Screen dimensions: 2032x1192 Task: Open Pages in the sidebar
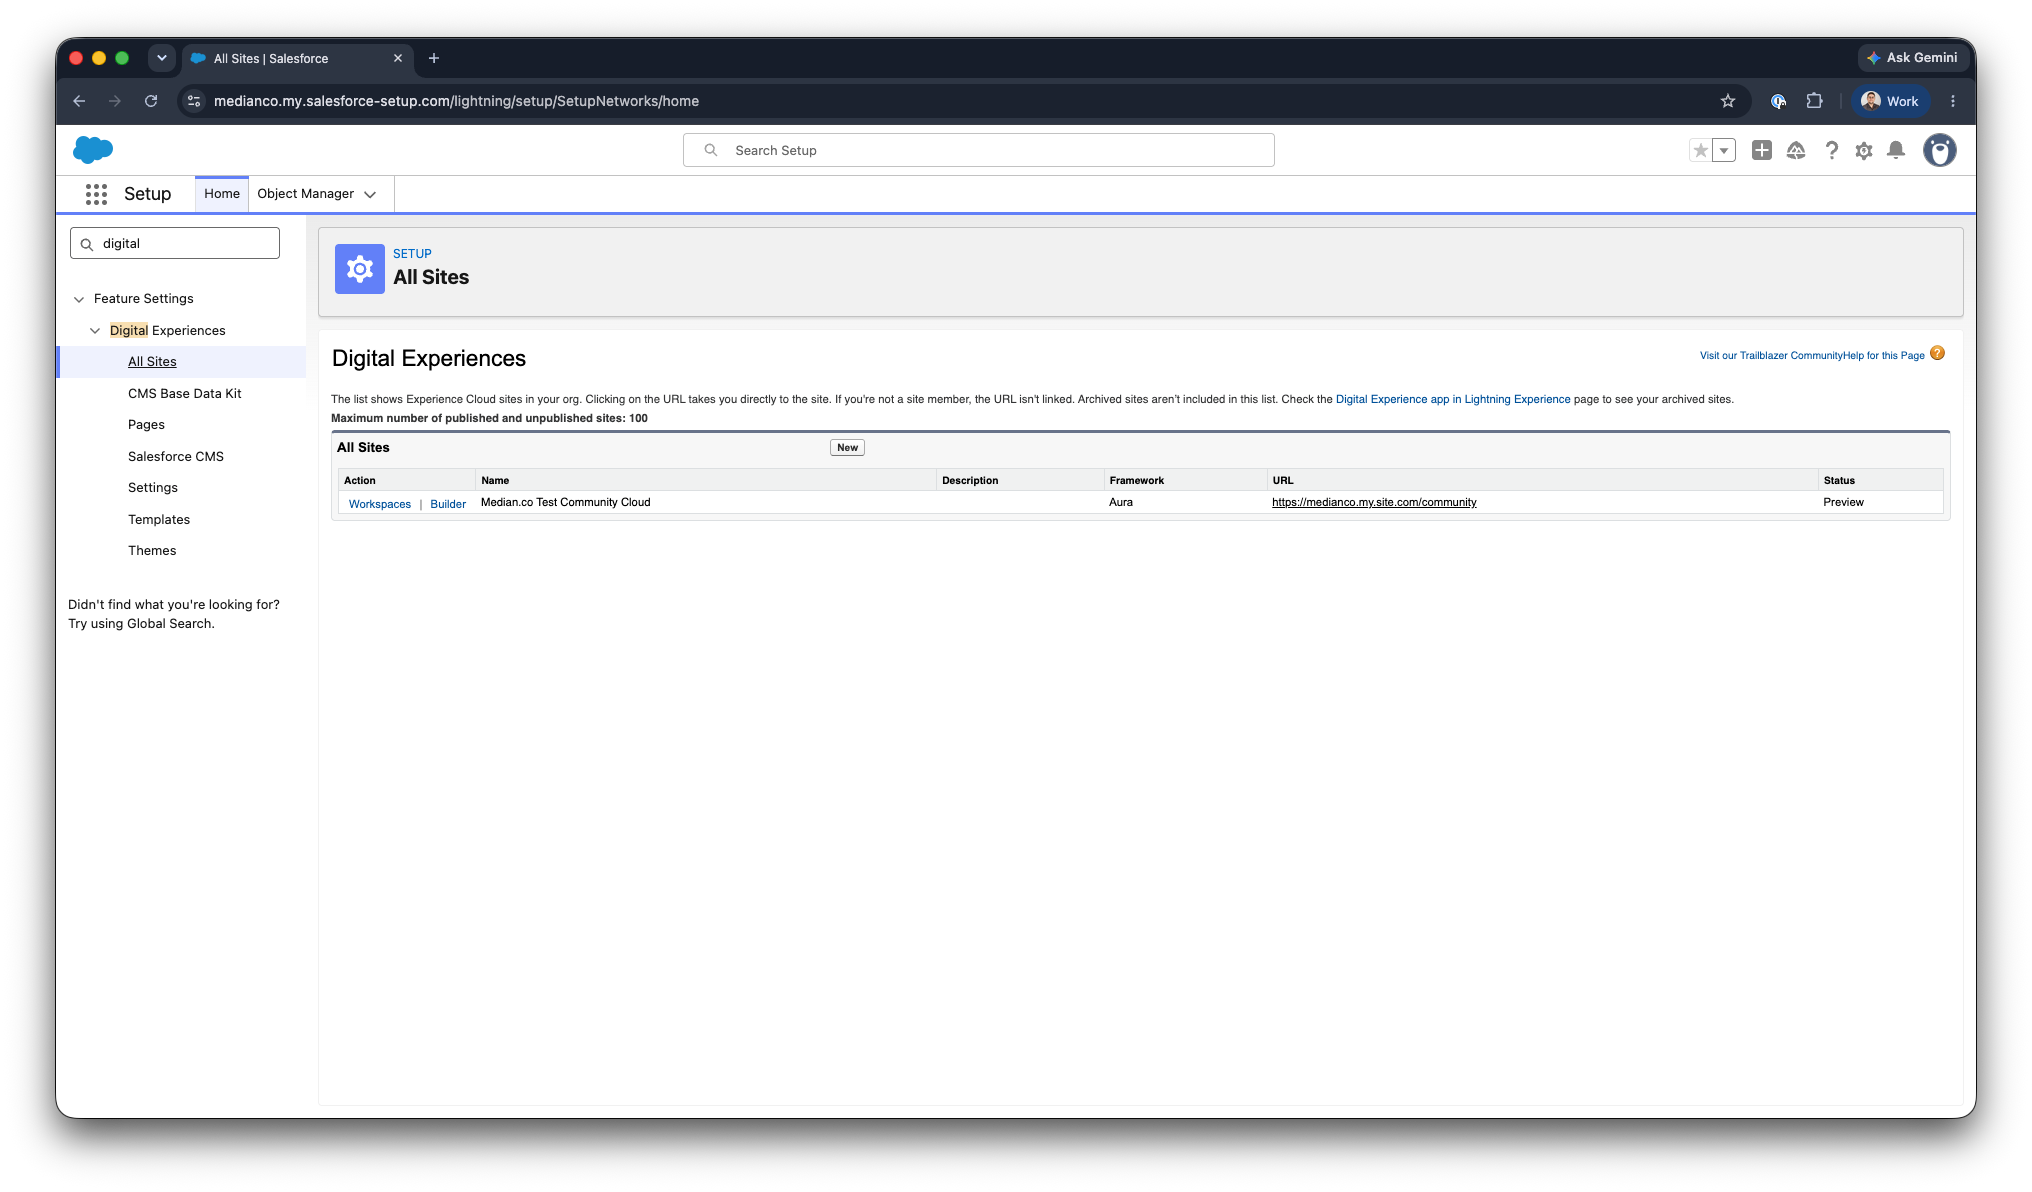(146, 425)
